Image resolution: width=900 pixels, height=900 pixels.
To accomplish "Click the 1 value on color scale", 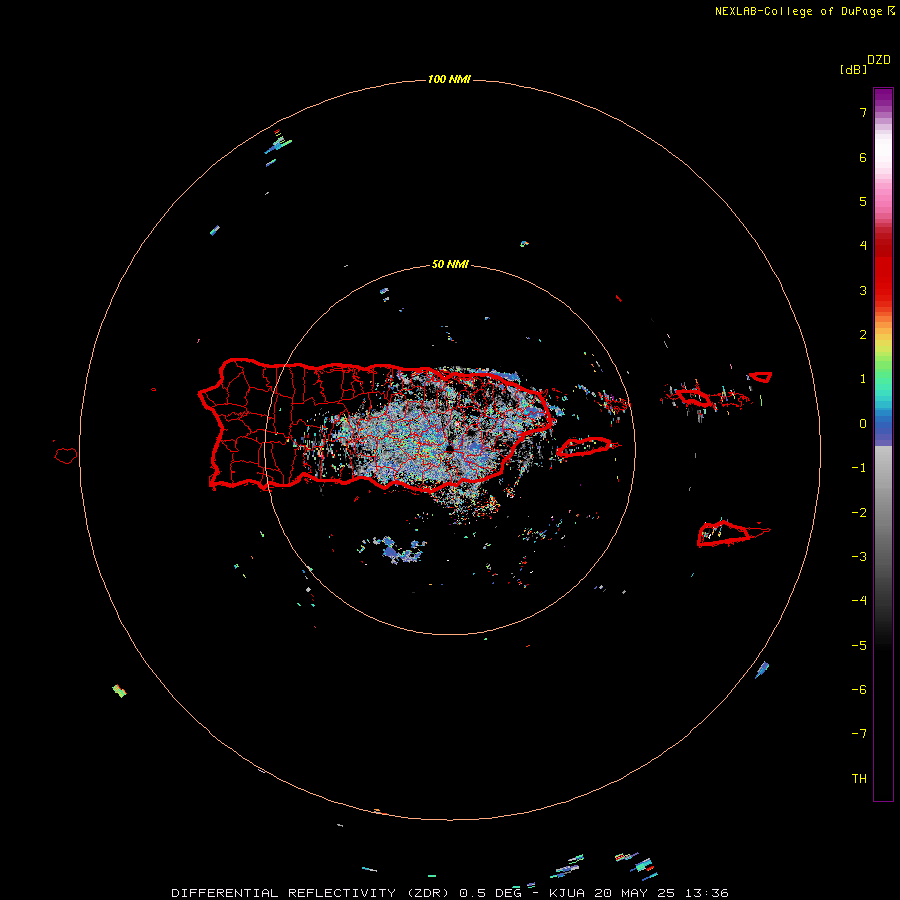I will pos(863,379).
